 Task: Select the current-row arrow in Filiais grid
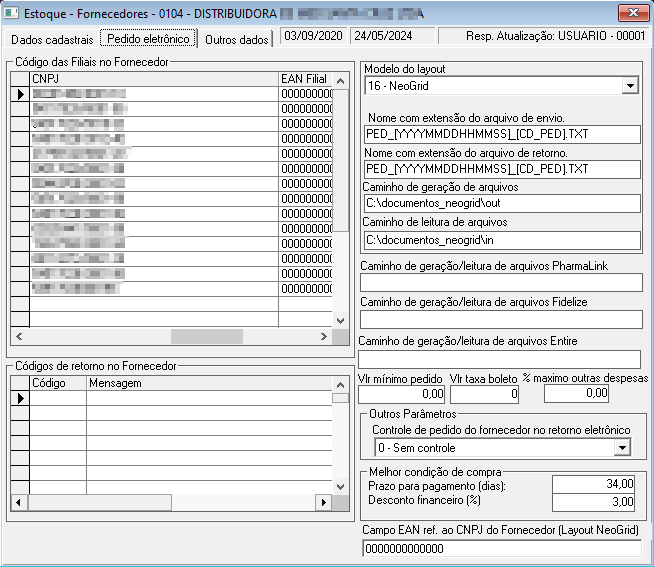20,94
